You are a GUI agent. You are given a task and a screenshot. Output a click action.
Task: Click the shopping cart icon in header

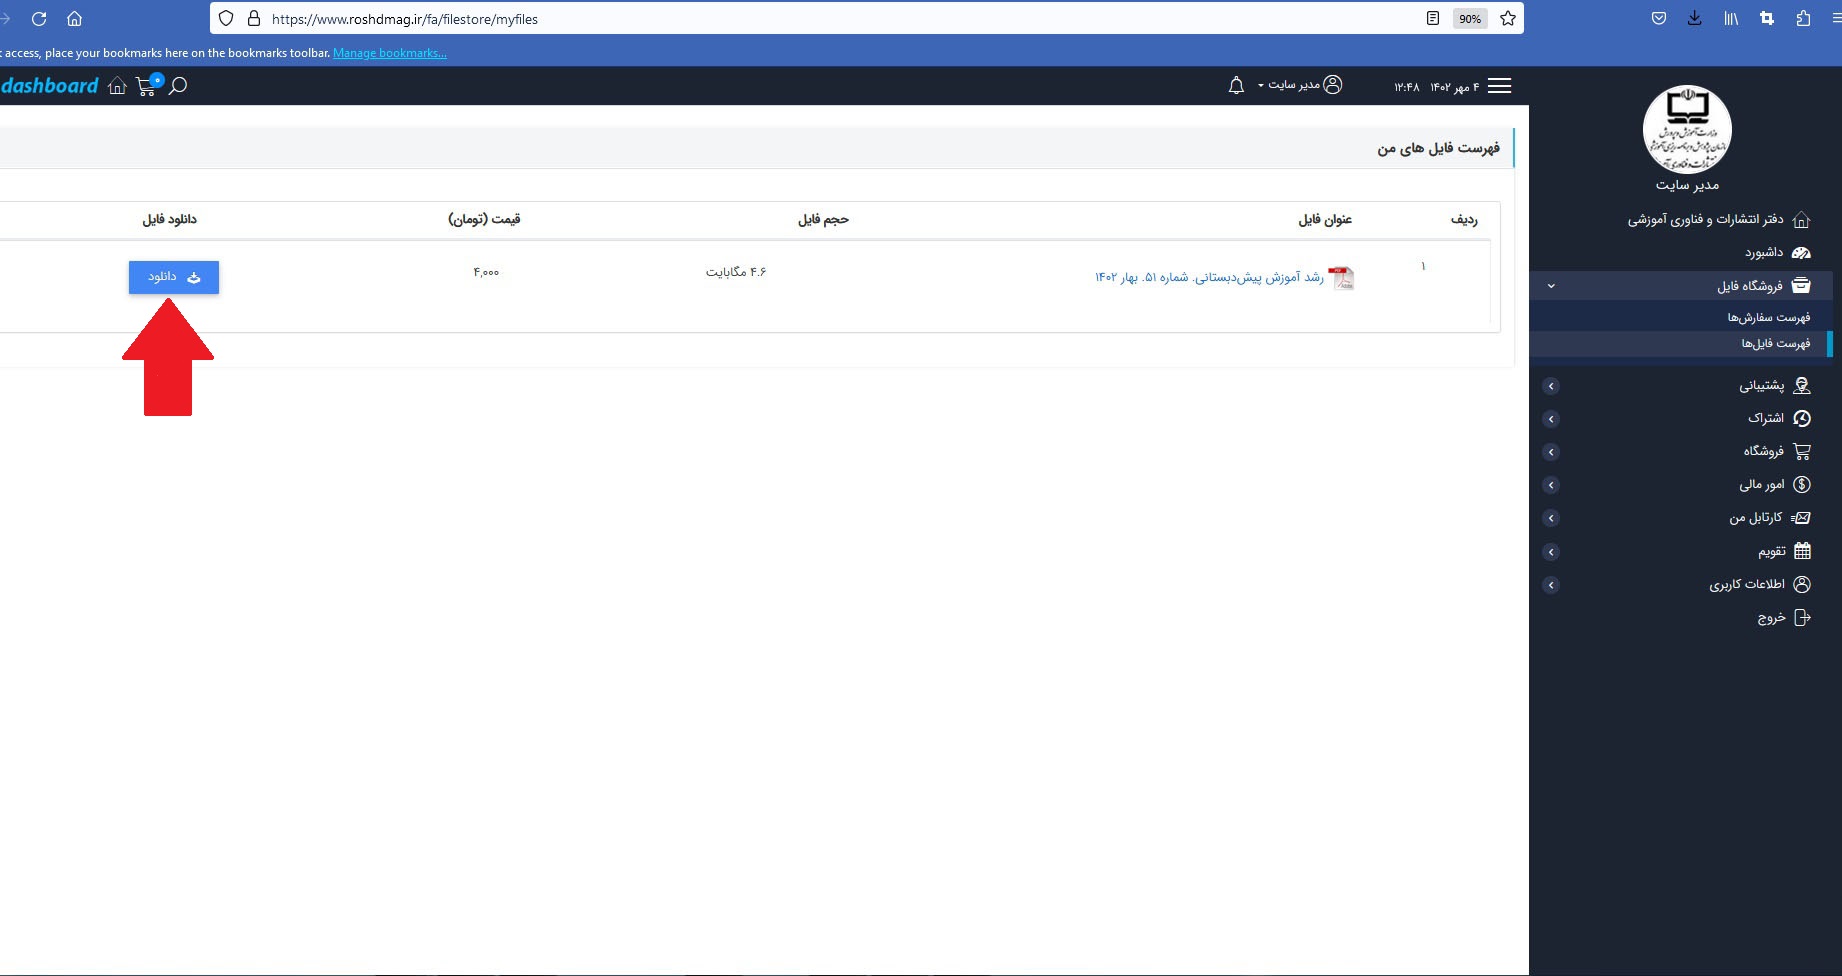[x=147, y=86]
